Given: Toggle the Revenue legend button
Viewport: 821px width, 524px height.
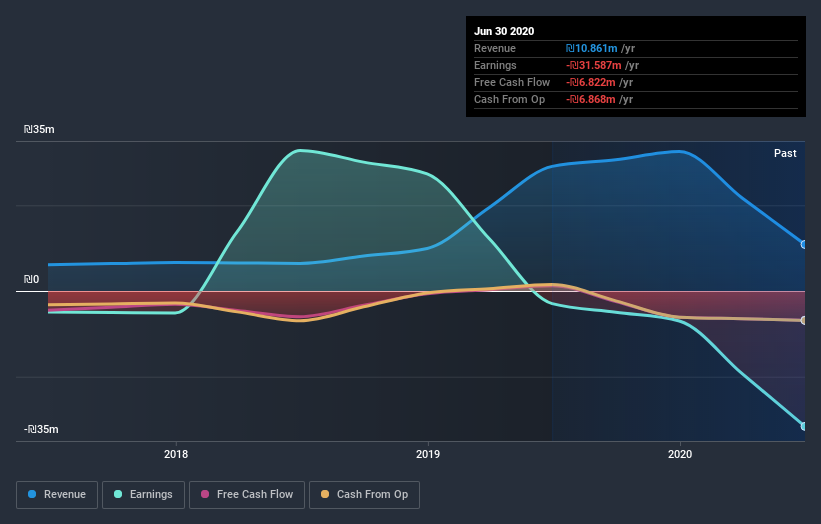Looking at the screenshot, I should point(57,495).
